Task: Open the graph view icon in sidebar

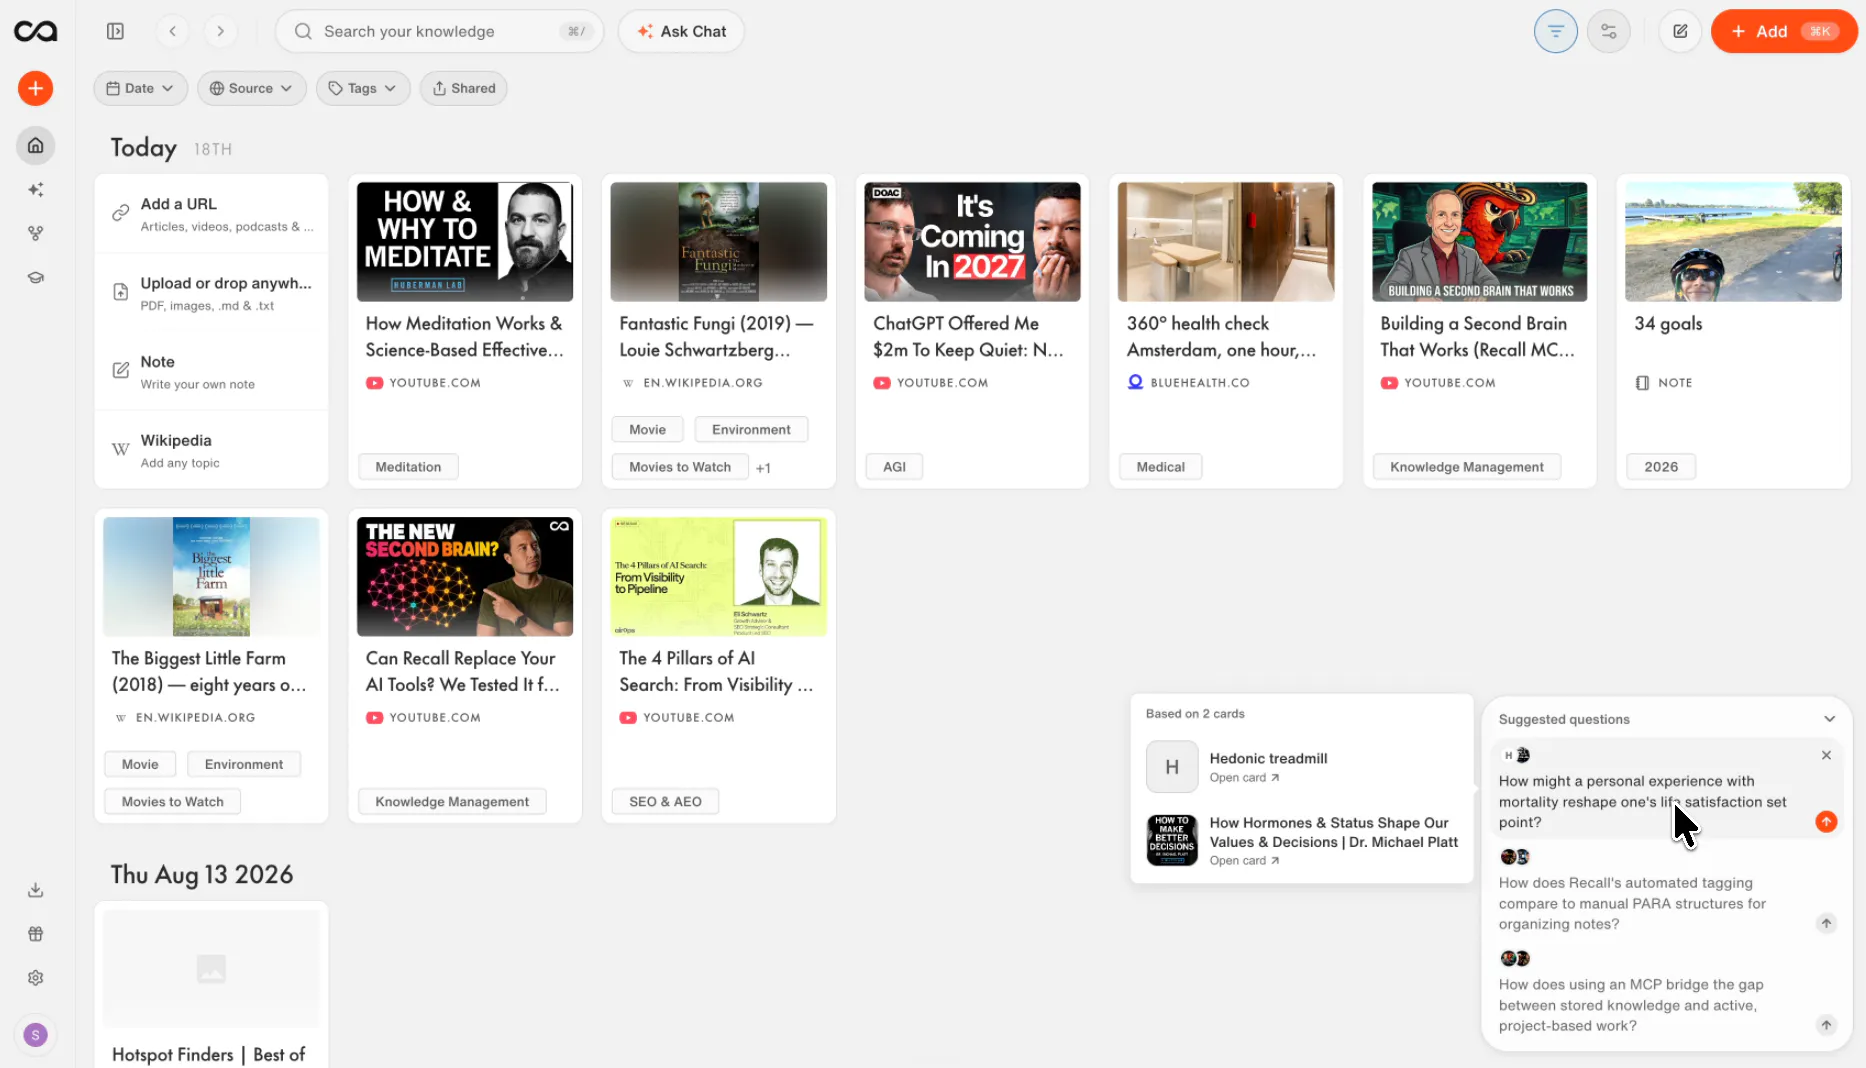Action: (35, 234)
